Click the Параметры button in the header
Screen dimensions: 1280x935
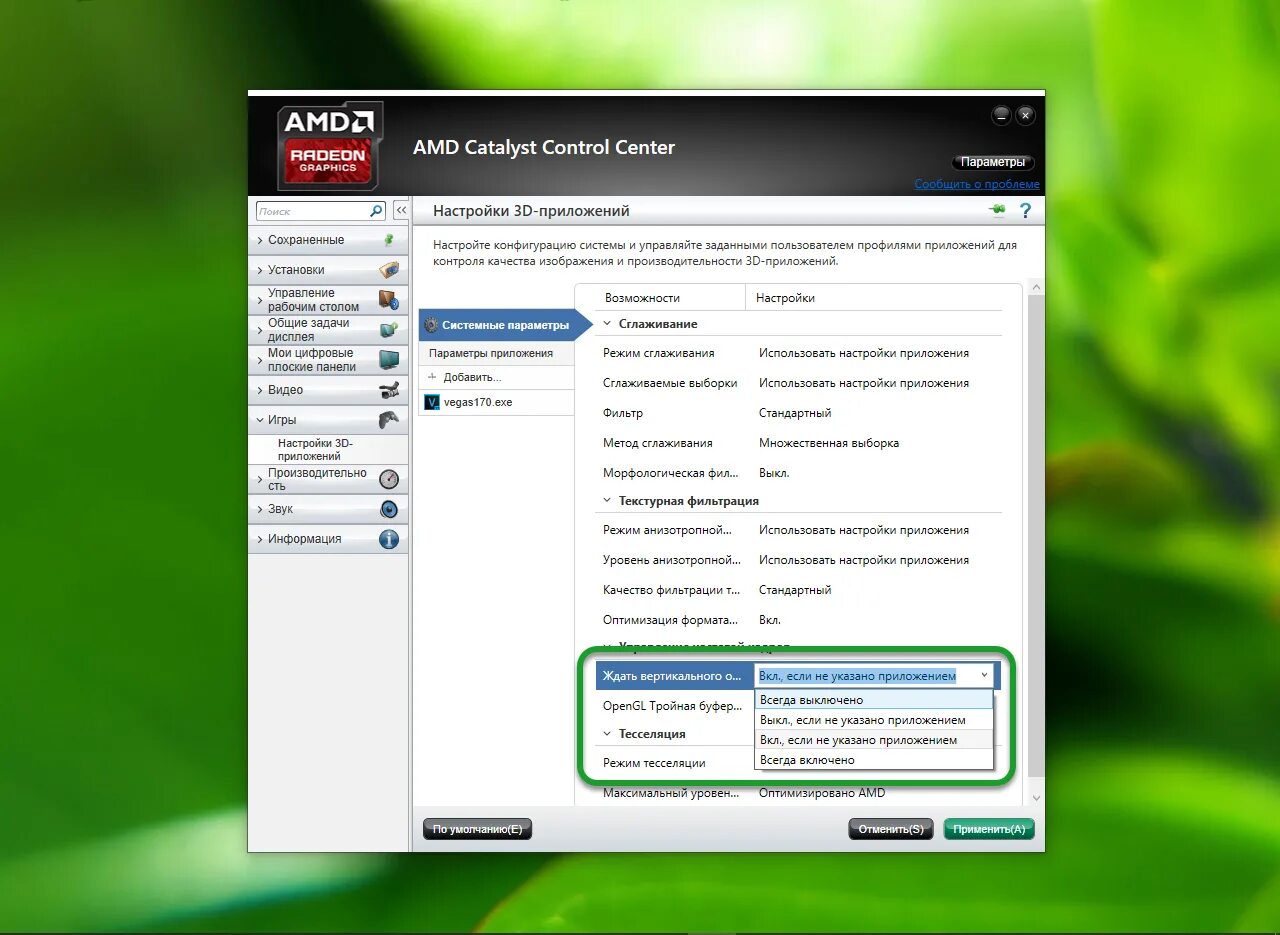coord(993,162)
